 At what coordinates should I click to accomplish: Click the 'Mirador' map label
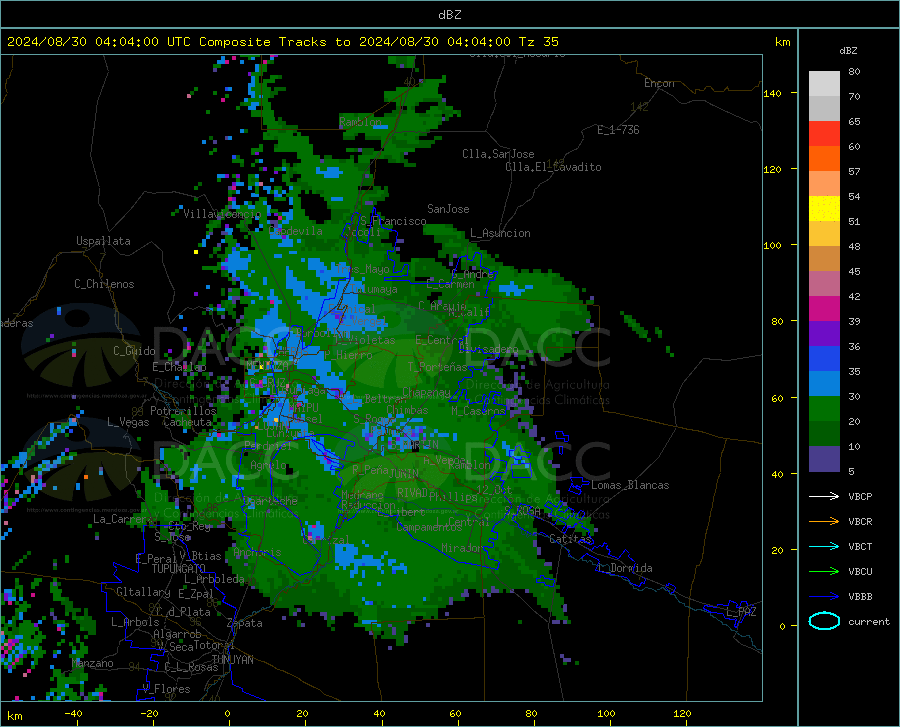462,548
